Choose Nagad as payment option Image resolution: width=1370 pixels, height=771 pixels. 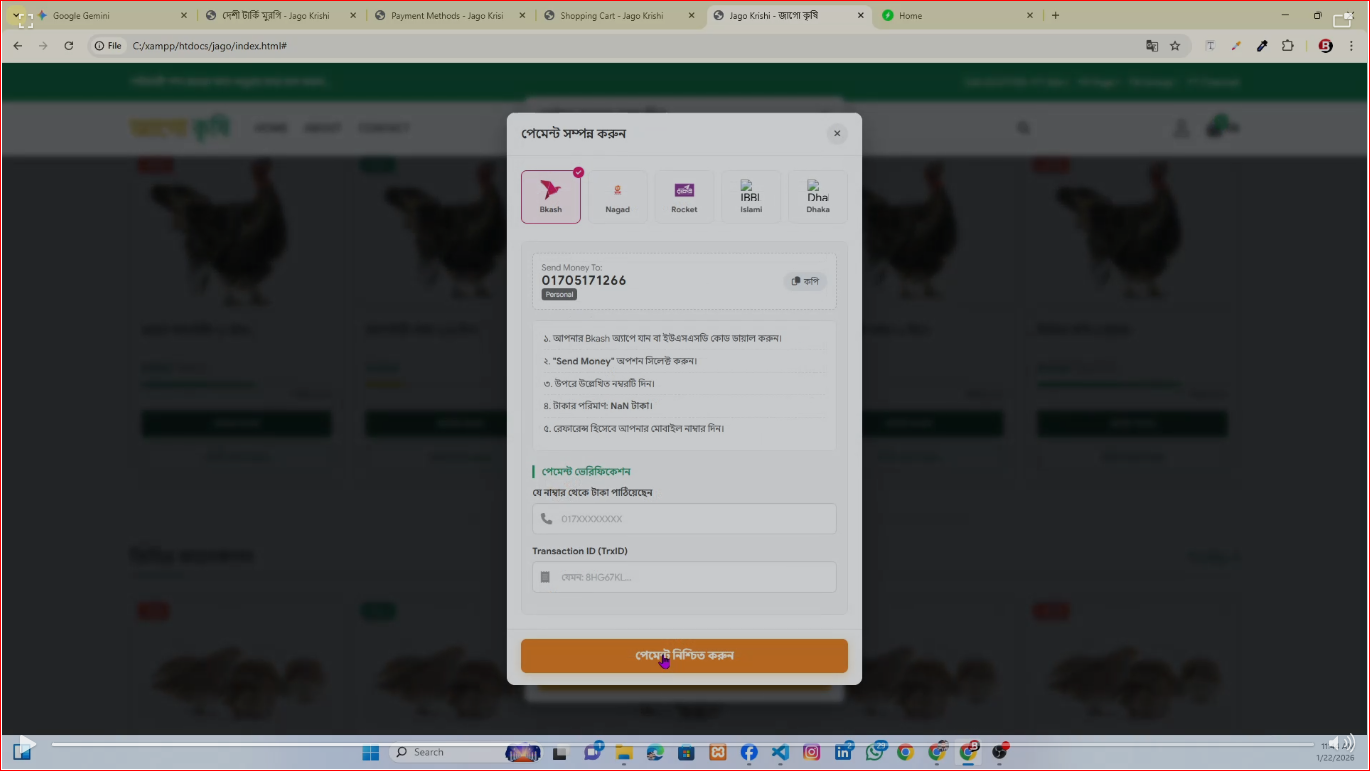pos(617,196)
